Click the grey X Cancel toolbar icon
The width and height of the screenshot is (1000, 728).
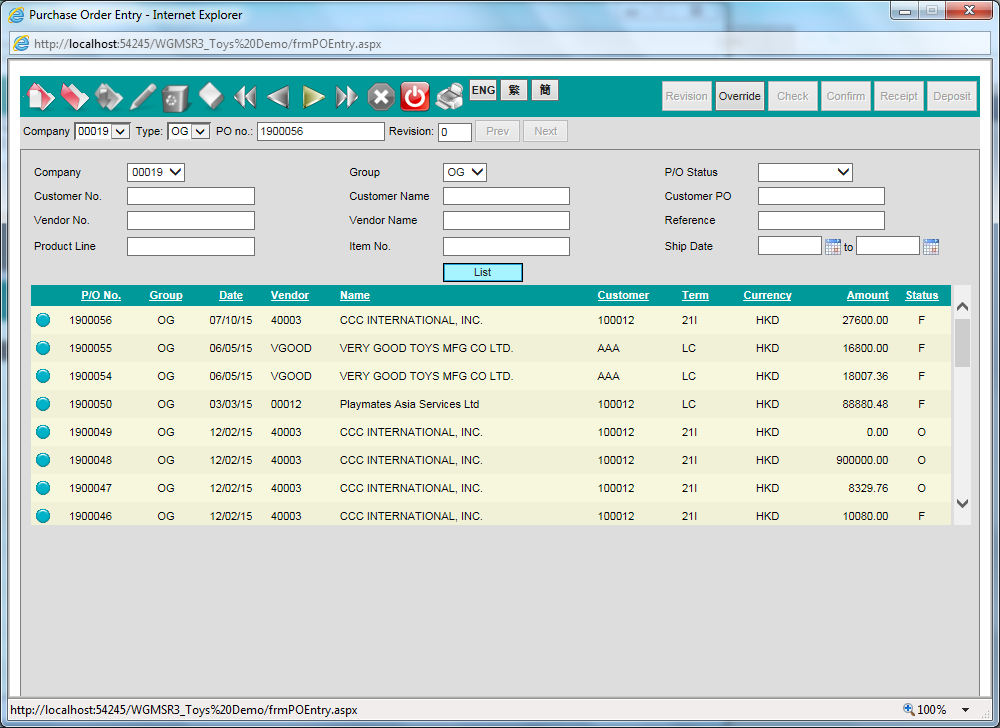coord(381,97)
